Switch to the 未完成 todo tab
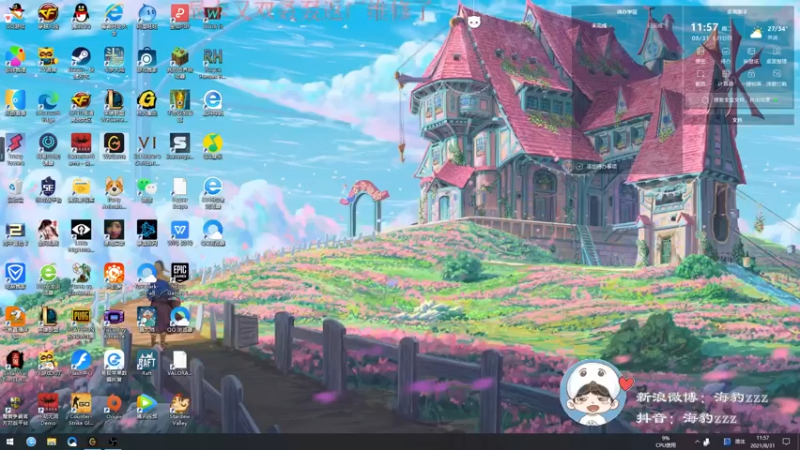The image size is (800, 450). click(599, 26)
